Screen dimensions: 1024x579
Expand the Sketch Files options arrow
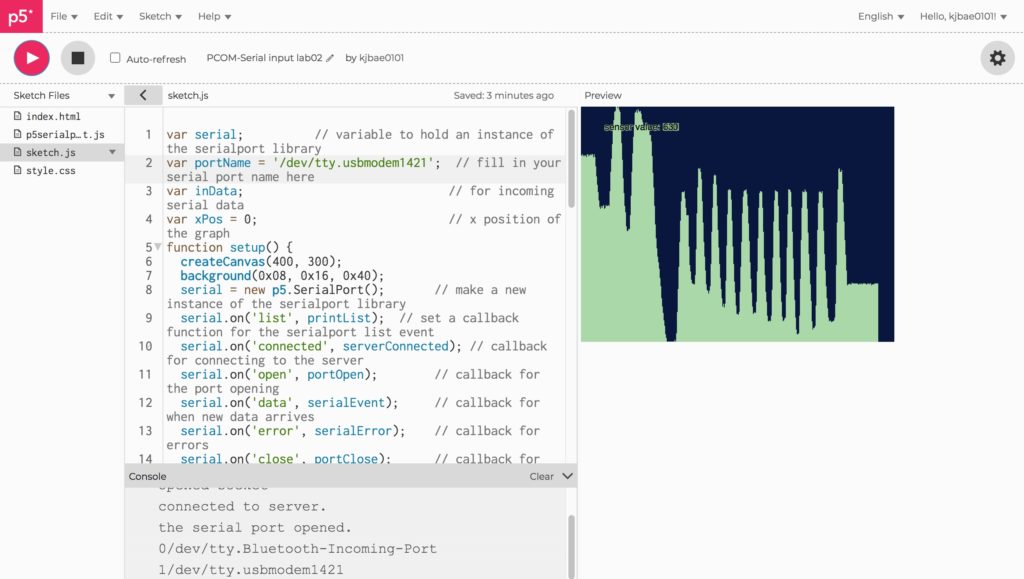(112, 96)
